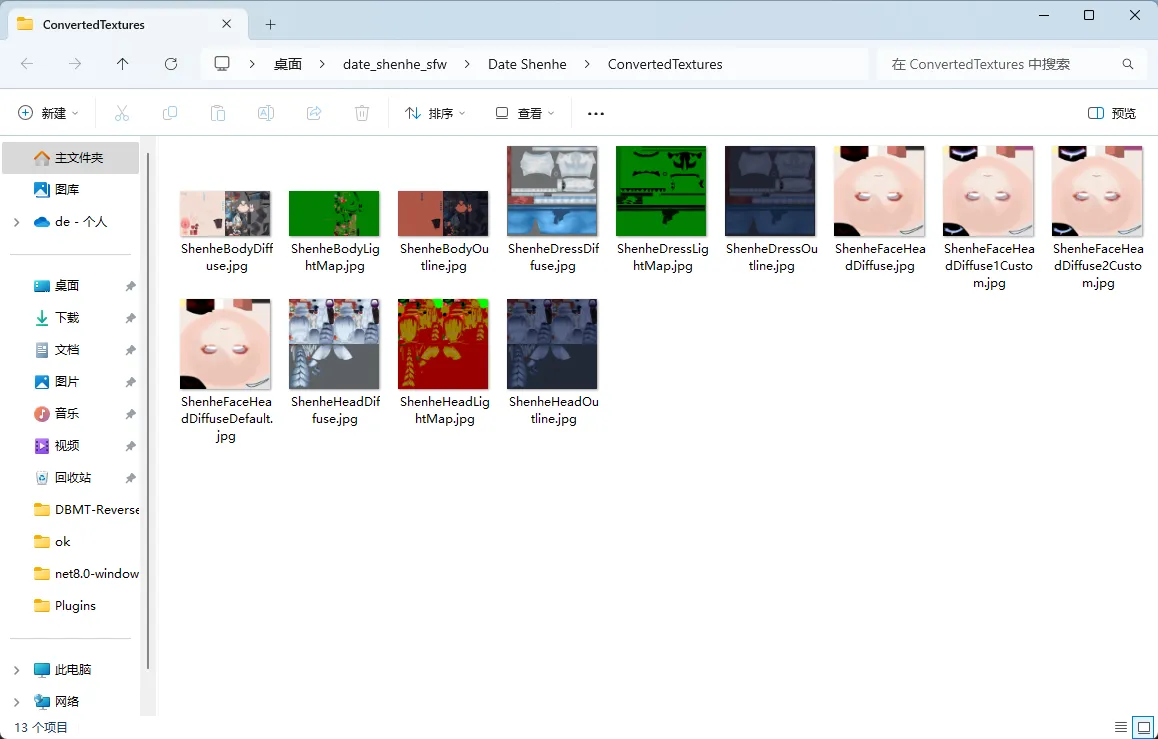Open the 排序 sort dropdown
Viewport: 1158px width, 739px height.
click(x=435, y=113)
